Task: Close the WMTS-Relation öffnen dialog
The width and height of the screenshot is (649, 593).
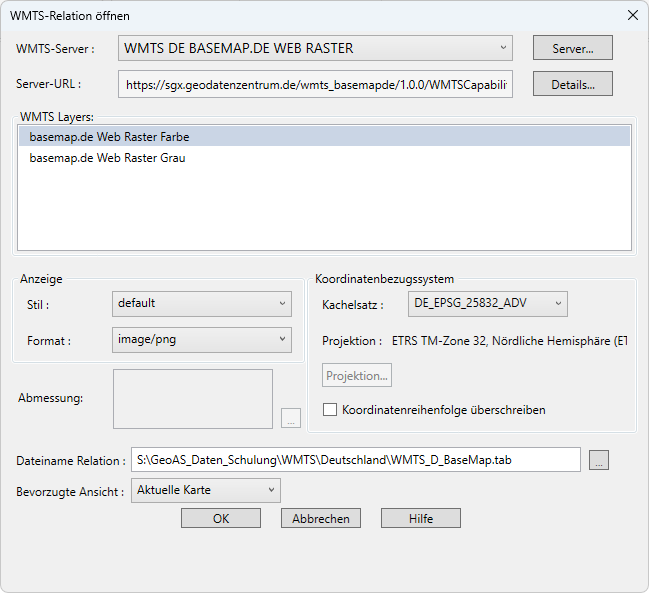Action: (x=632, y=15)
